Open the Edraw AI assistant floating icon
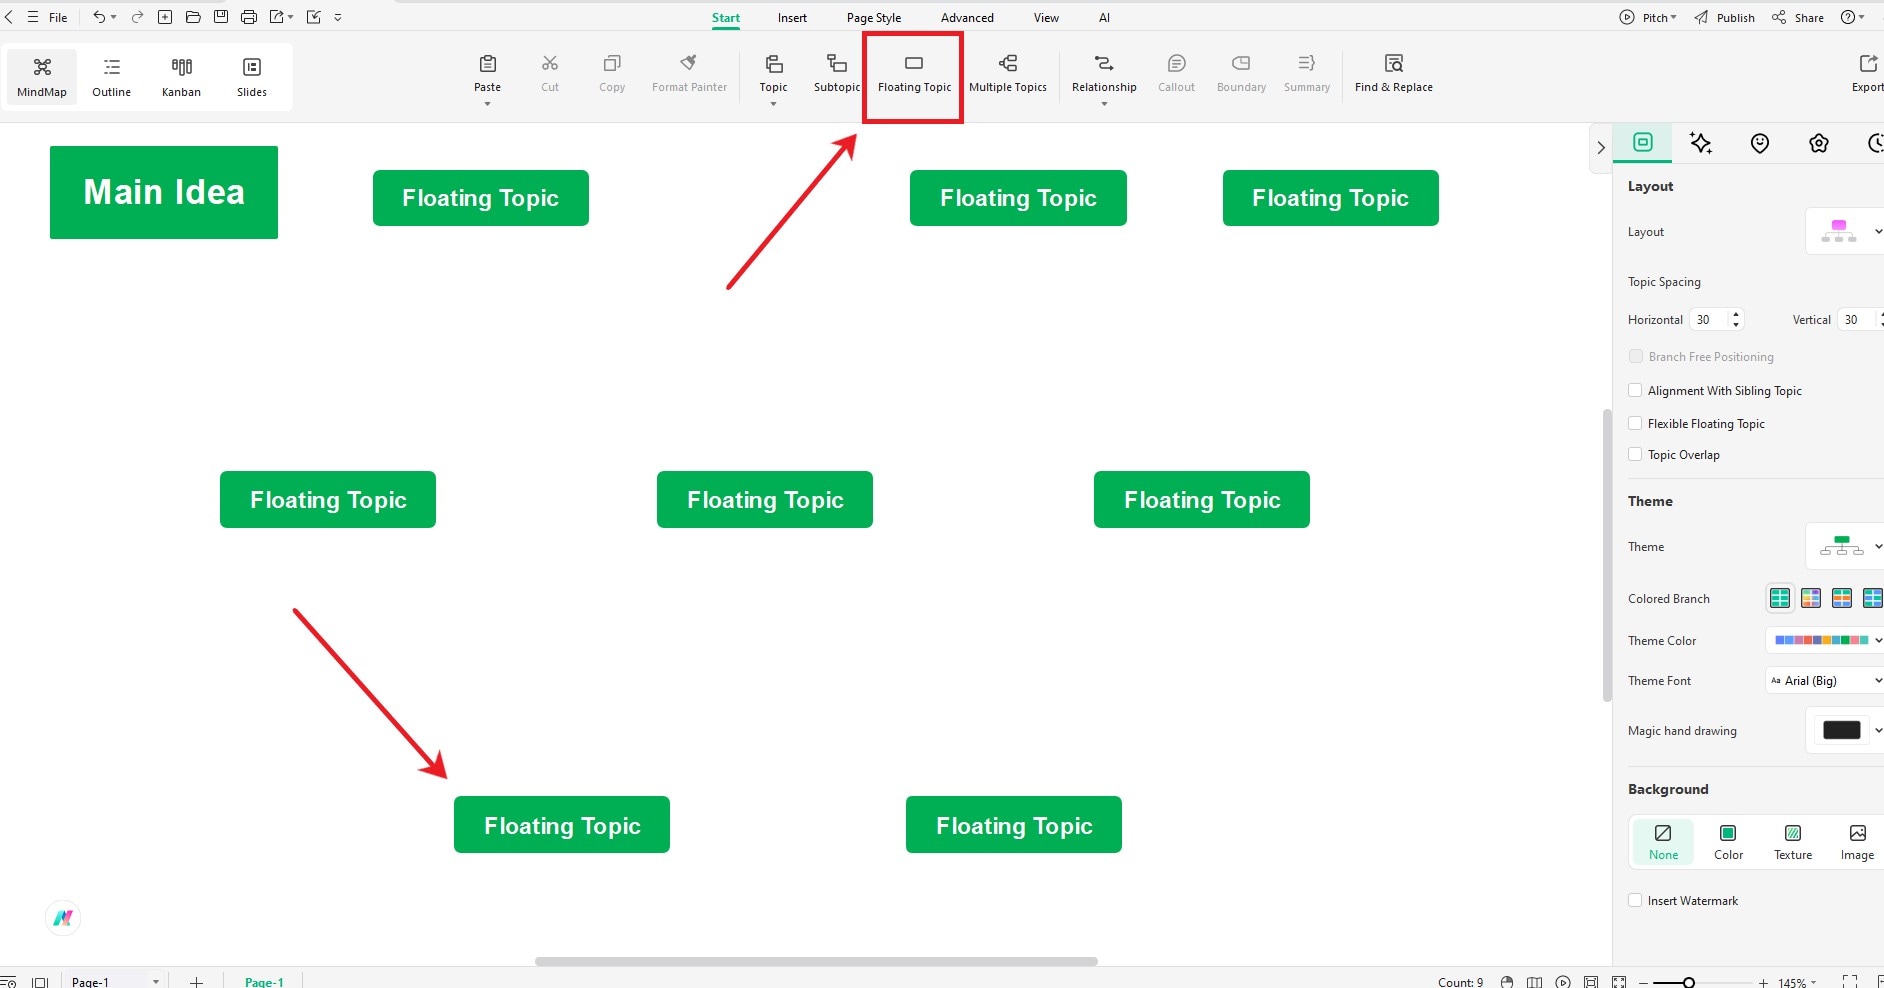The height and width of the screenshot is (988, 1884). [63, 918]
